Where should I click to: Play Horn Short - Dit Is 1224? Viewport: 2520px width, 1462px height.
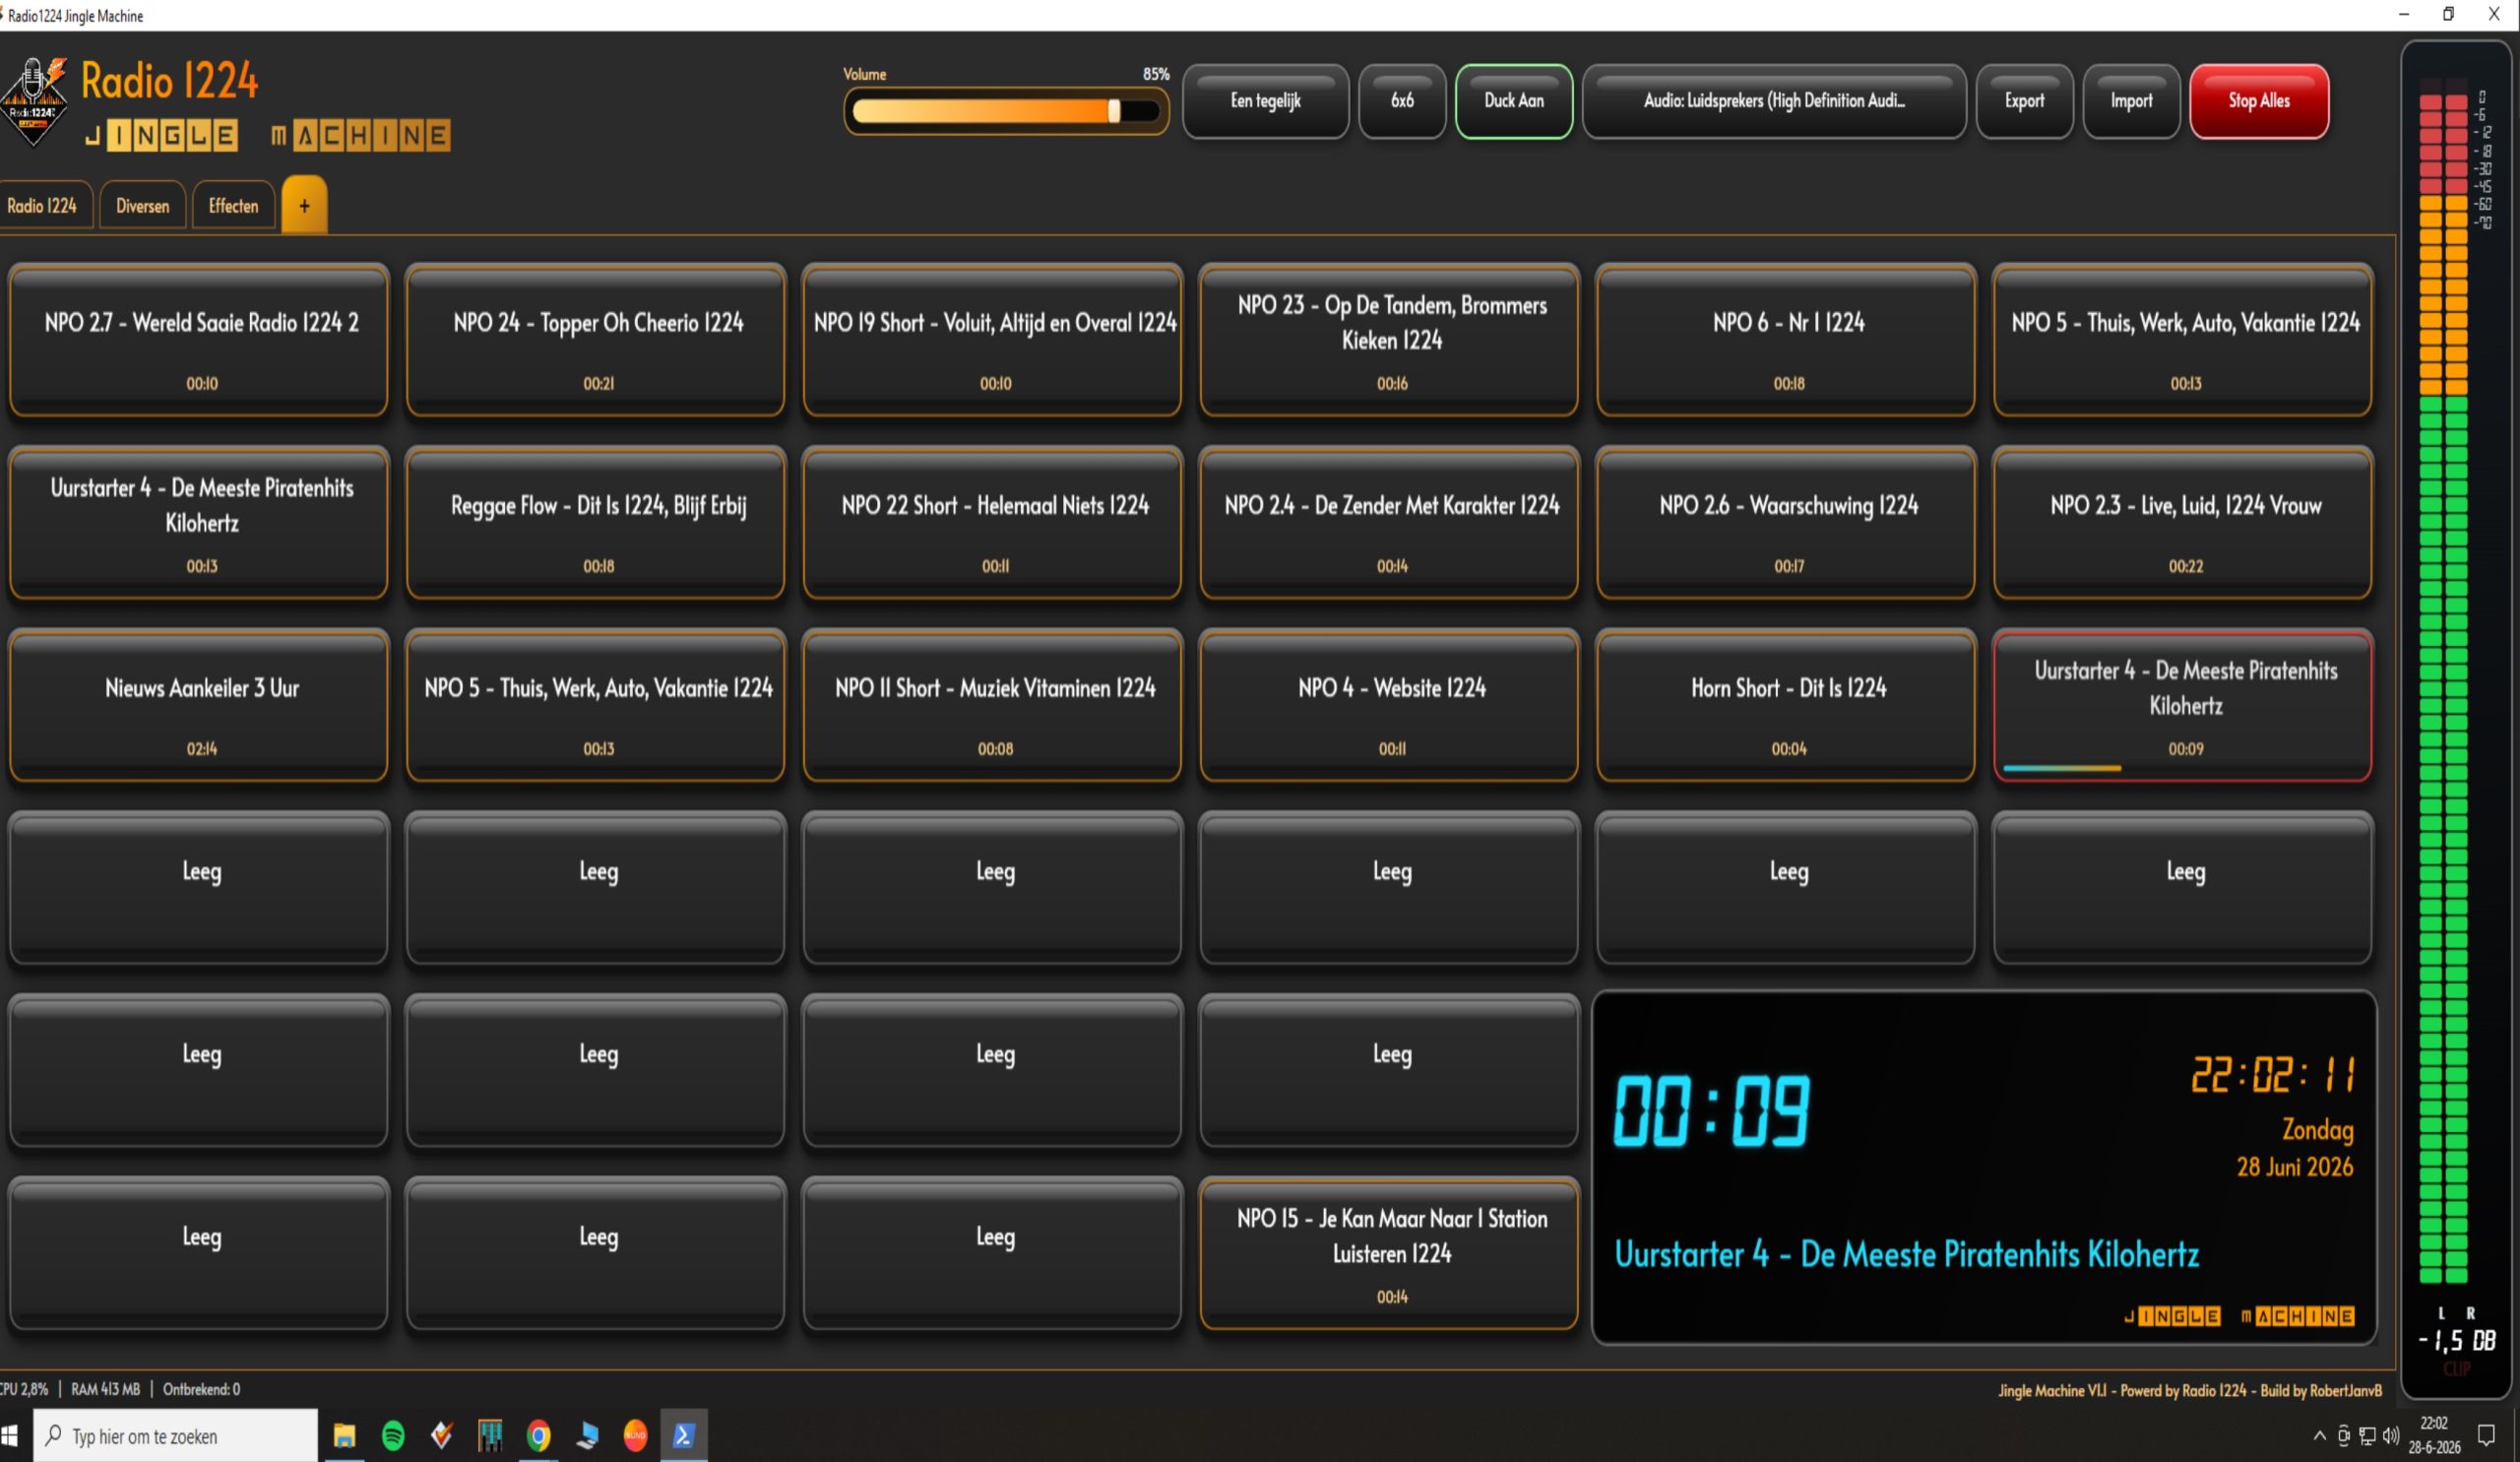pyautogui.click(x=1787, y=706)
